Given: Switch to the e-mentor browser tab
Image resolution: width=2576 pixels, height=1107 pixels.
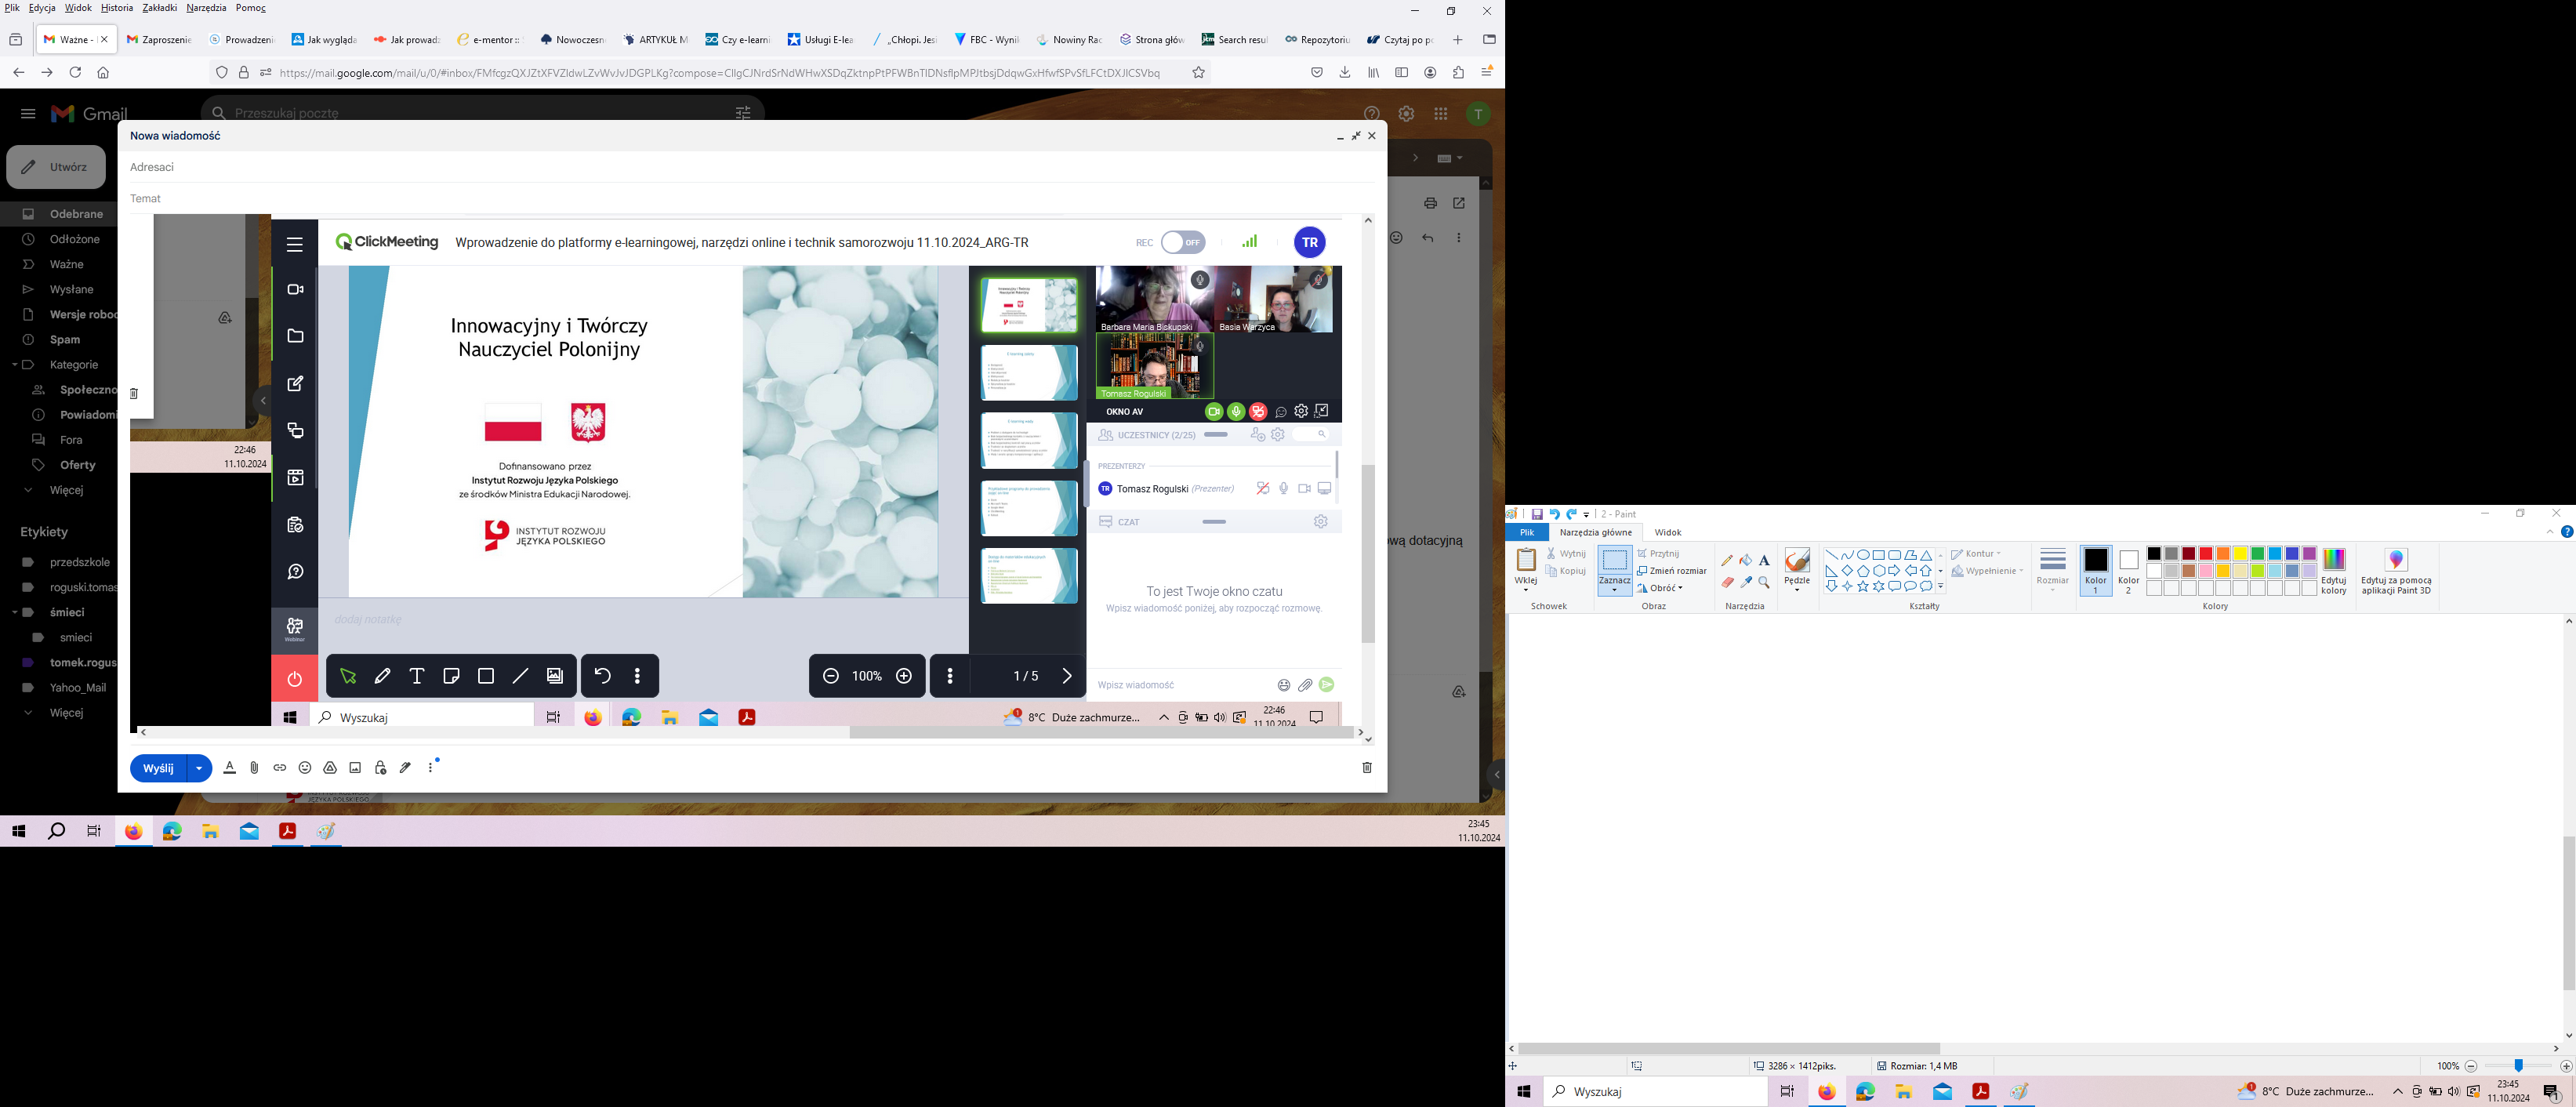Looking at the screenshot, I should coord(490,40).
